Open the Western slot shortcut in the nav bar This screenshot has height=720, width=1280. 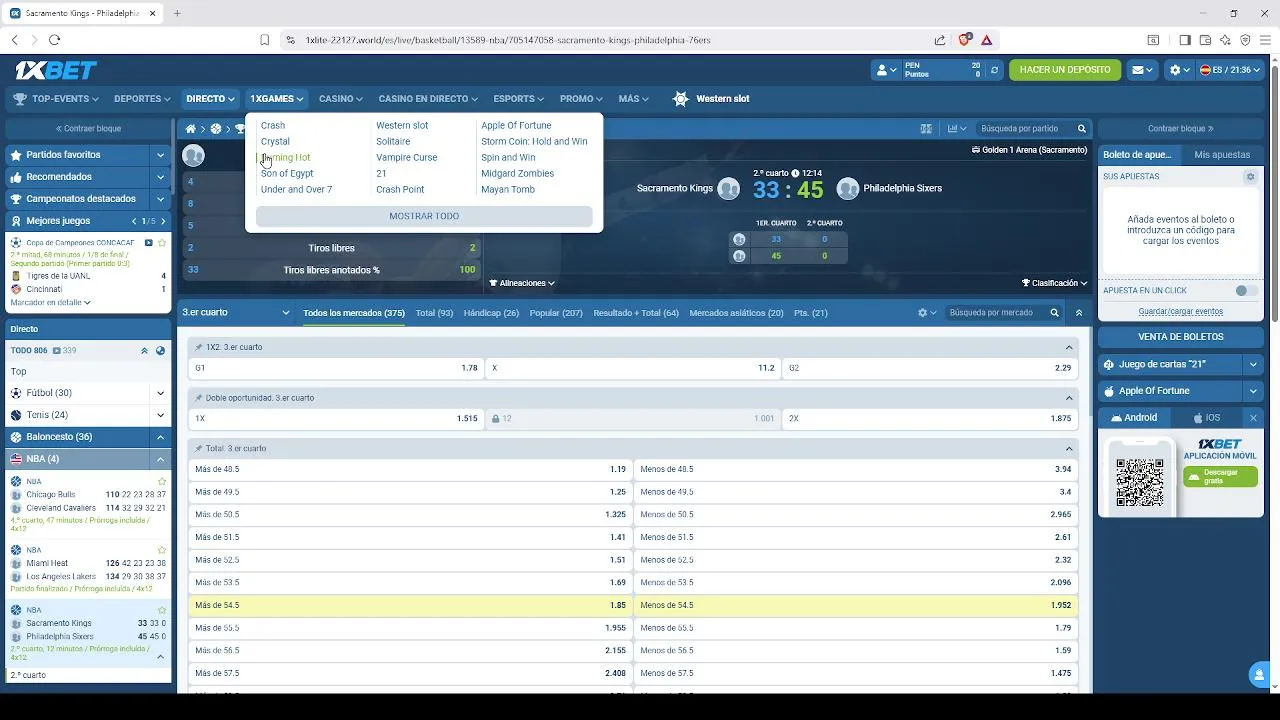(x=711, y=99)
